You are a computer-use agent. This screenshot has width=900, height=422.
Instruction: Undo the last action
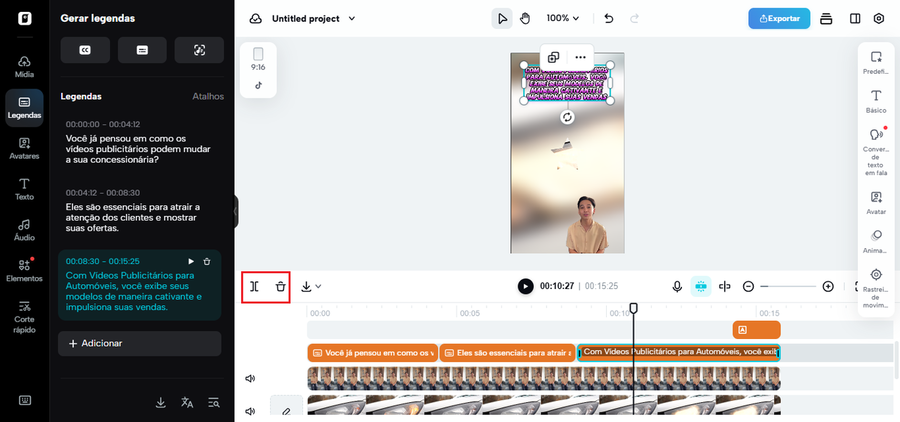pyautogui.click(x=609, y=19)
